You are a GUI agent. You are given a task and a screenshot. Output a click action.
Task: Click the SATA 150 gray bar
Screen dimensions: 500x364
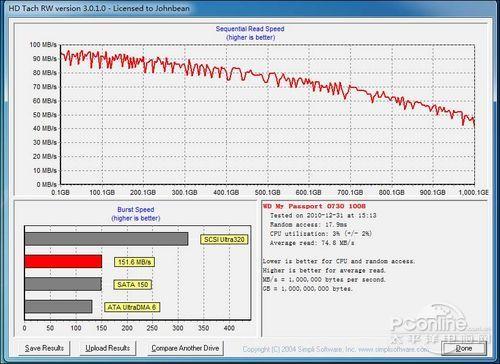click(x=63, y=284)
